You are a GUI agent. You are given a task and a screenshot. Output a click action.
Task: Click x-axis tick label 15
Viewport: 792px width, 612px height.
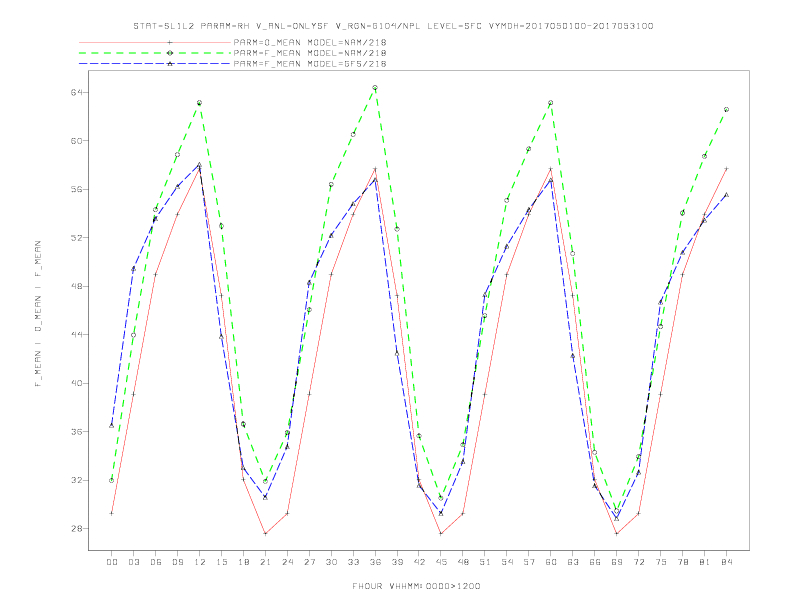[221, 562]
